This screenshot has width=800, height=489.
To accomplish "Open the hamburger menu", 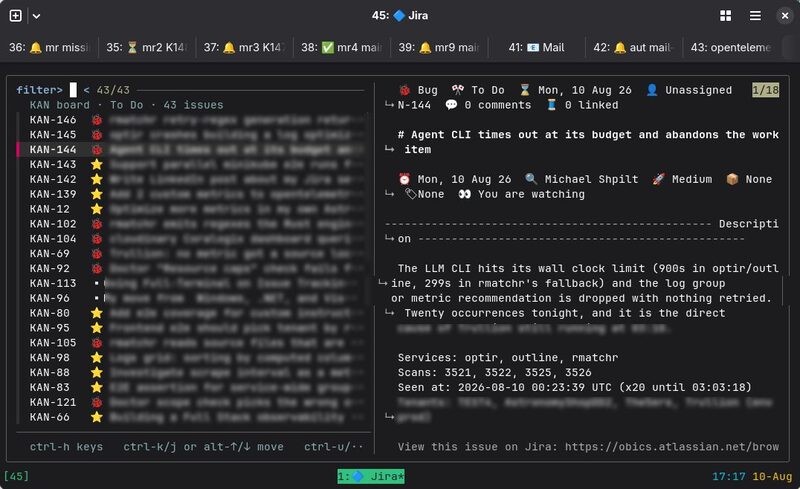I will (755, 16).
